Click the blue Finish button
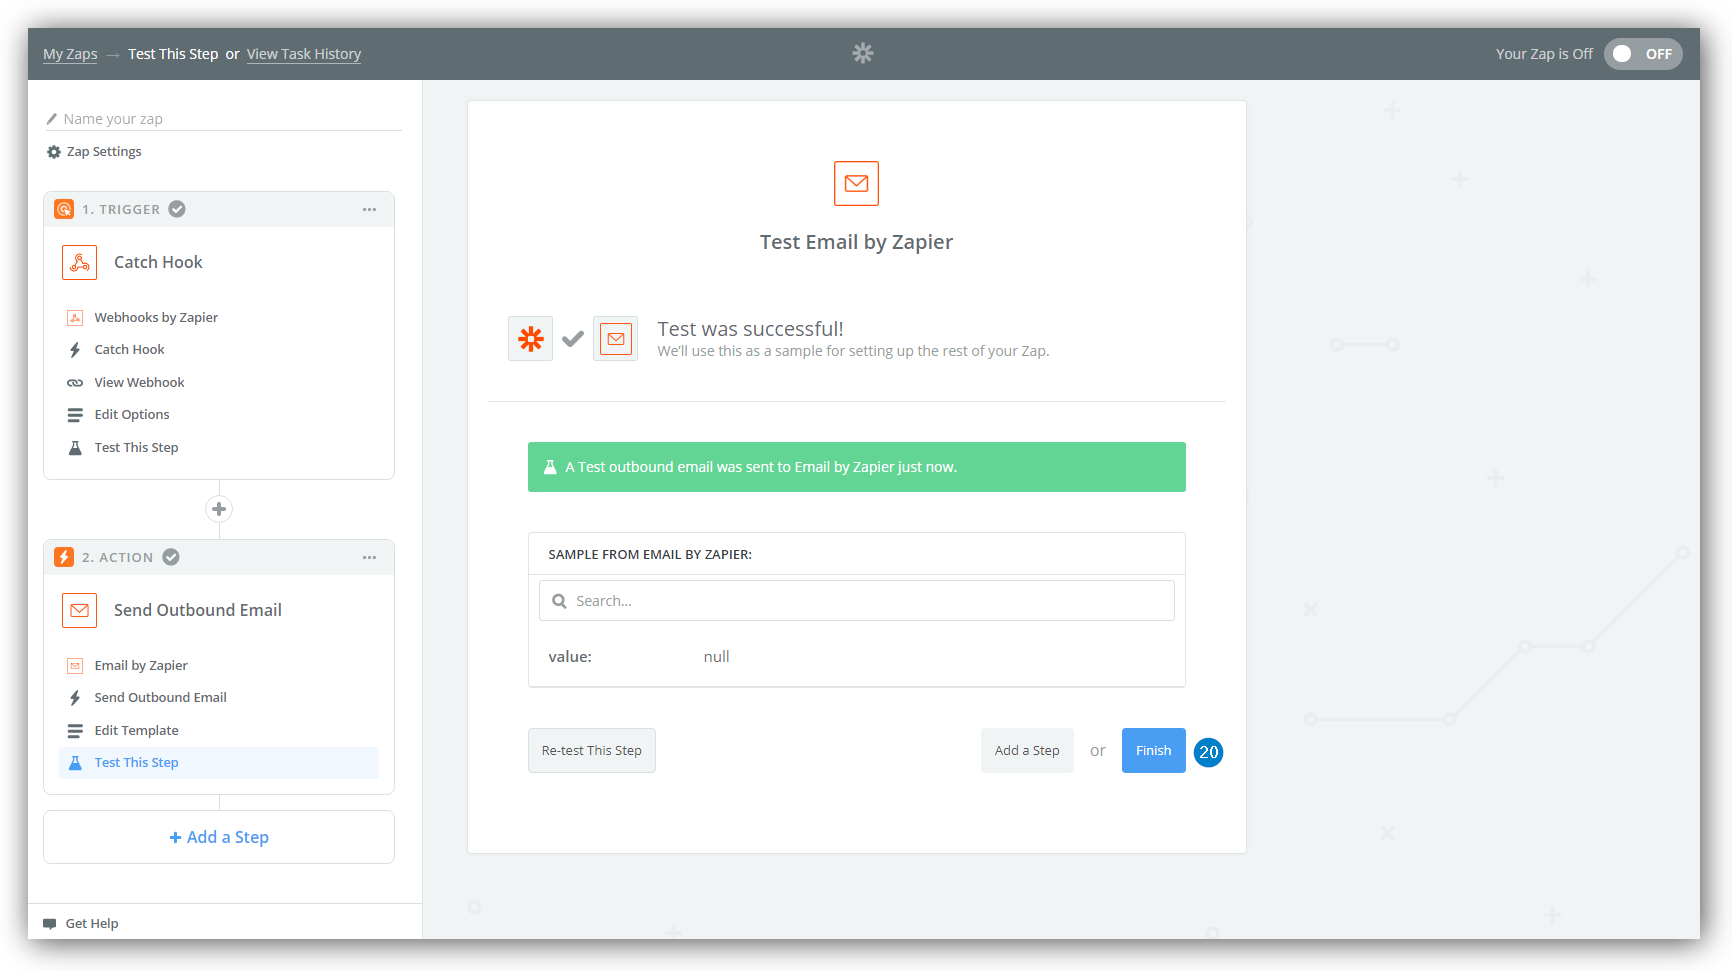Image resolution: width=1732 pixels, height=971 pixels. coord(1154,751)
